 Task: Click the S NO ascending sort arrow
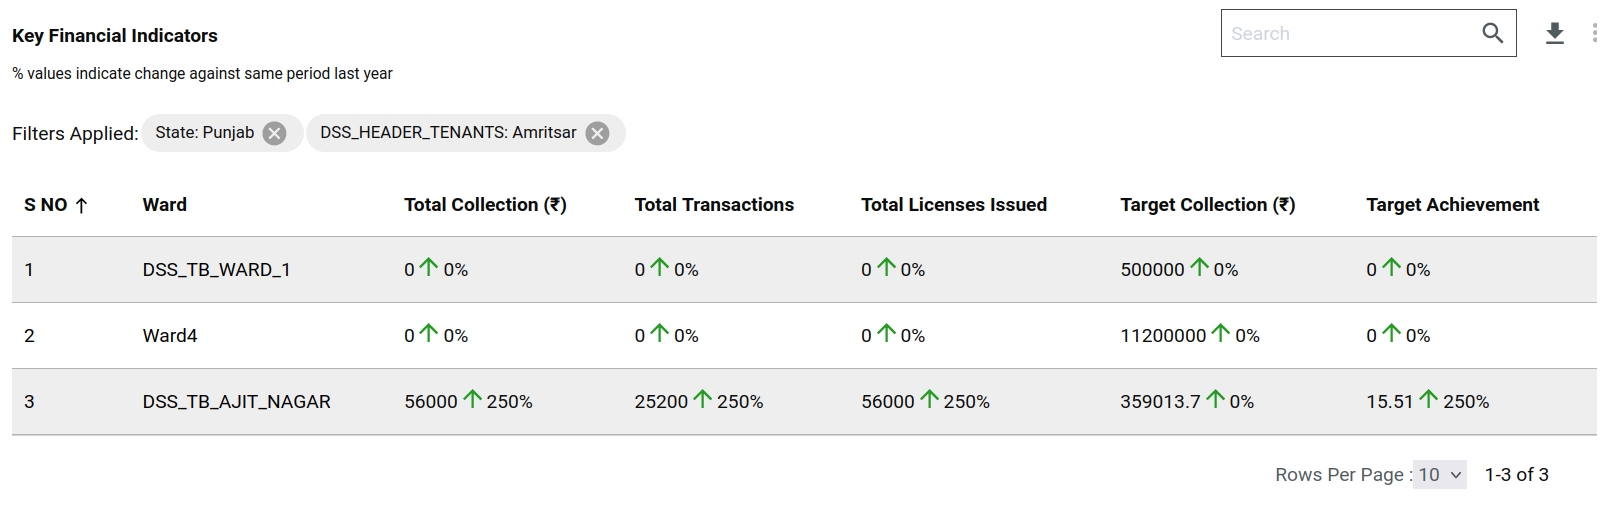click(x=82, y=205)
